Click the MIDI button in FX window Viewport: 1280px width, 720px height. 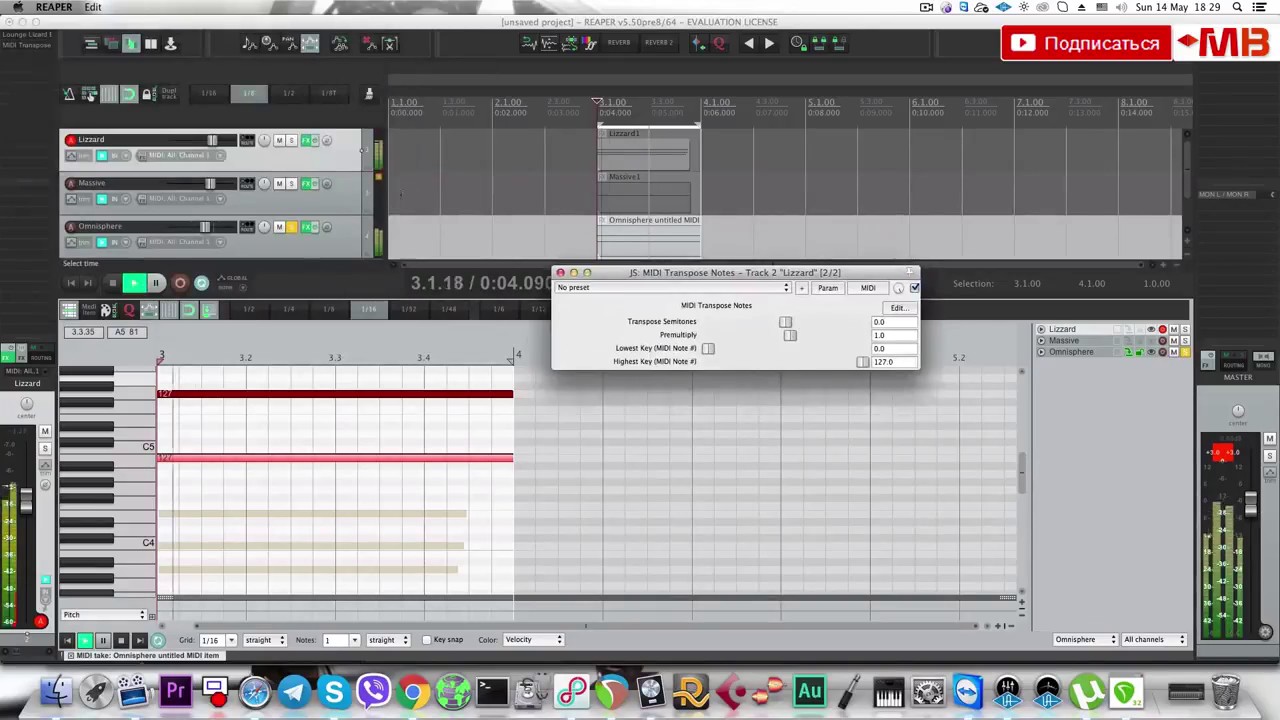pyautogui.click(x=868, y=288)
